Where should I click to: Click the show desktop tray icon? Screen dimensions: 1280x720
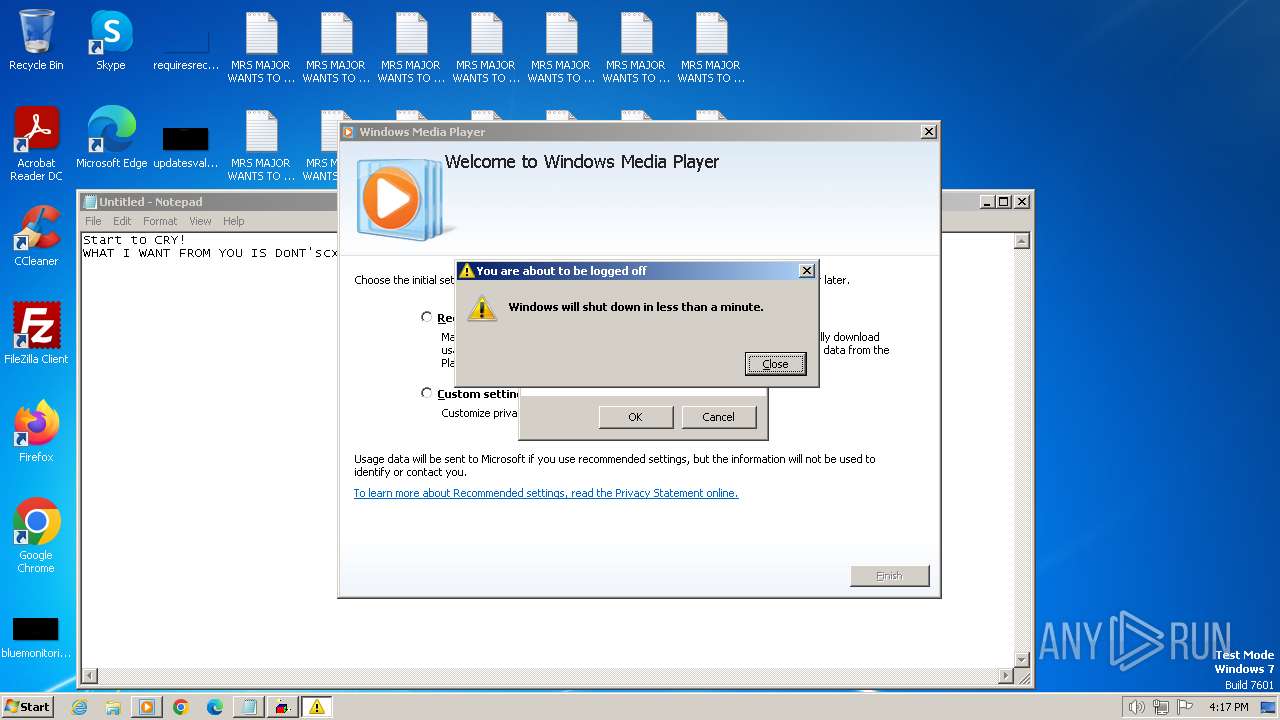coord(1268,707)
